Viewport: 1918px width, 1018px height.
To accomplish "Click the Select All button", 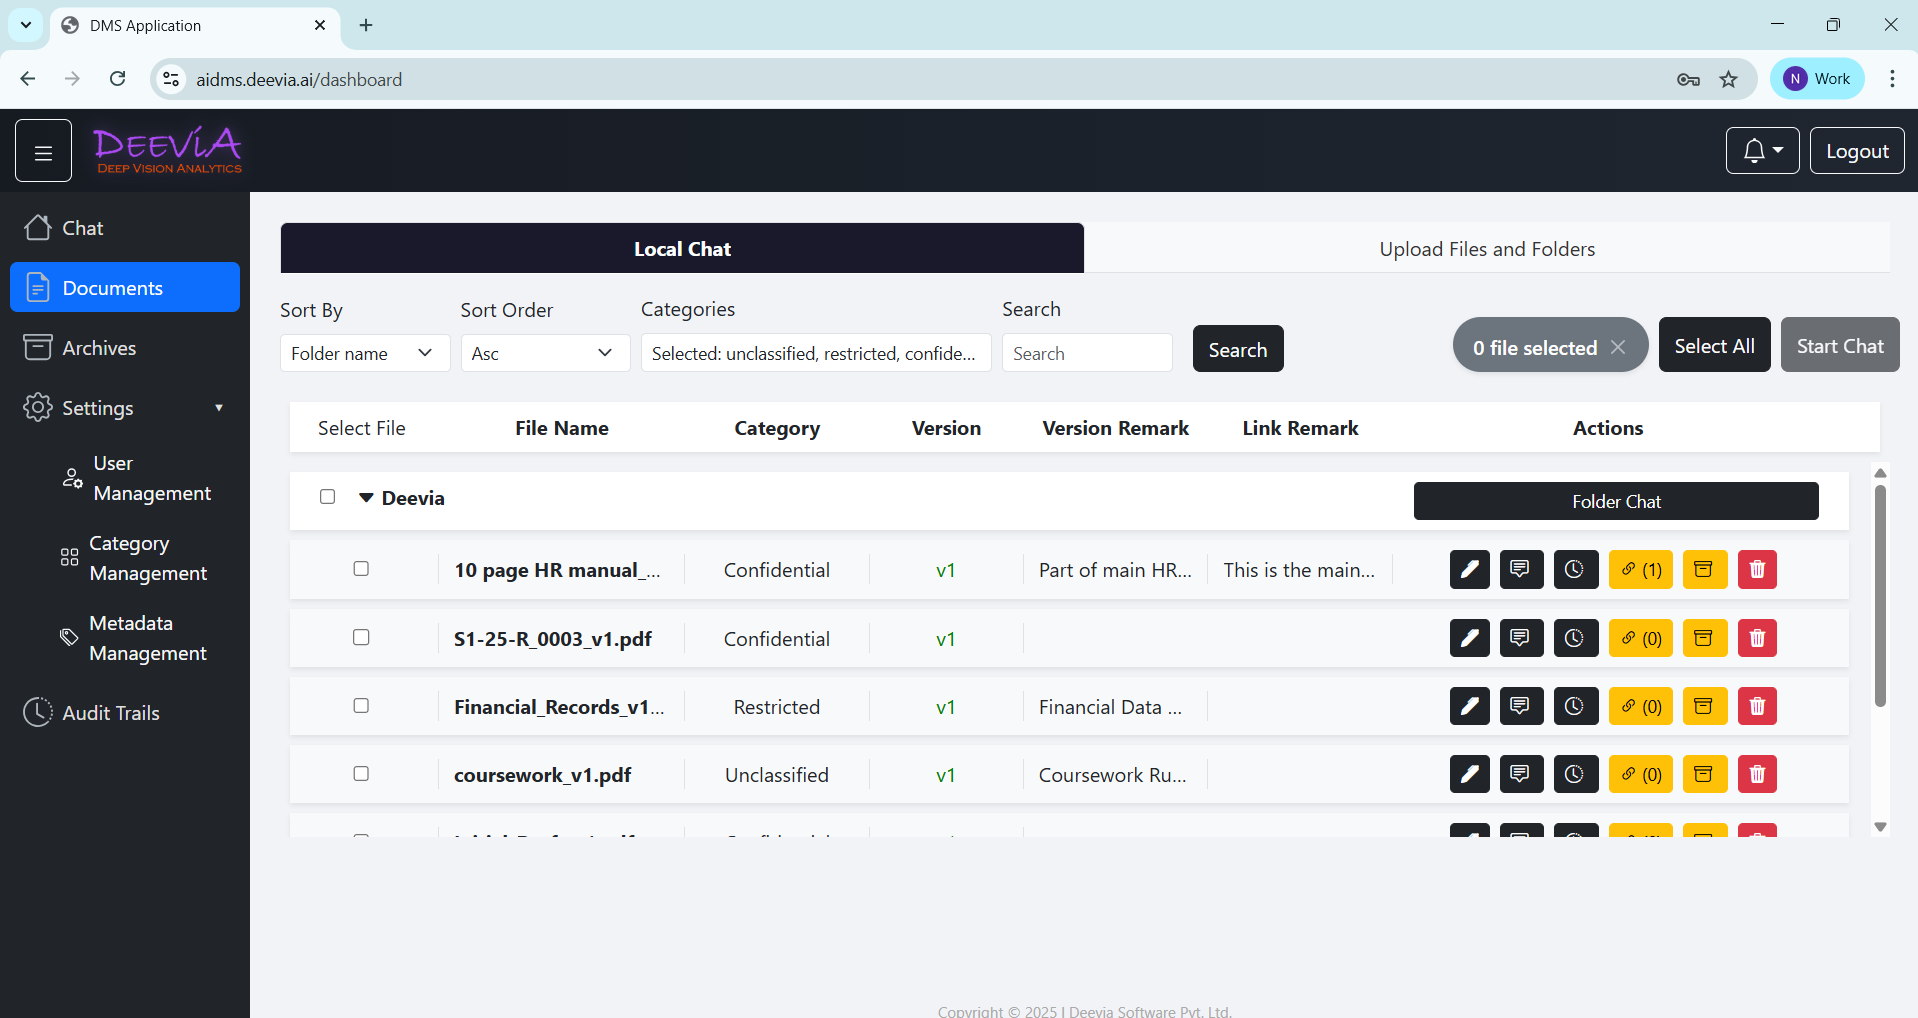I will 1713,344.
